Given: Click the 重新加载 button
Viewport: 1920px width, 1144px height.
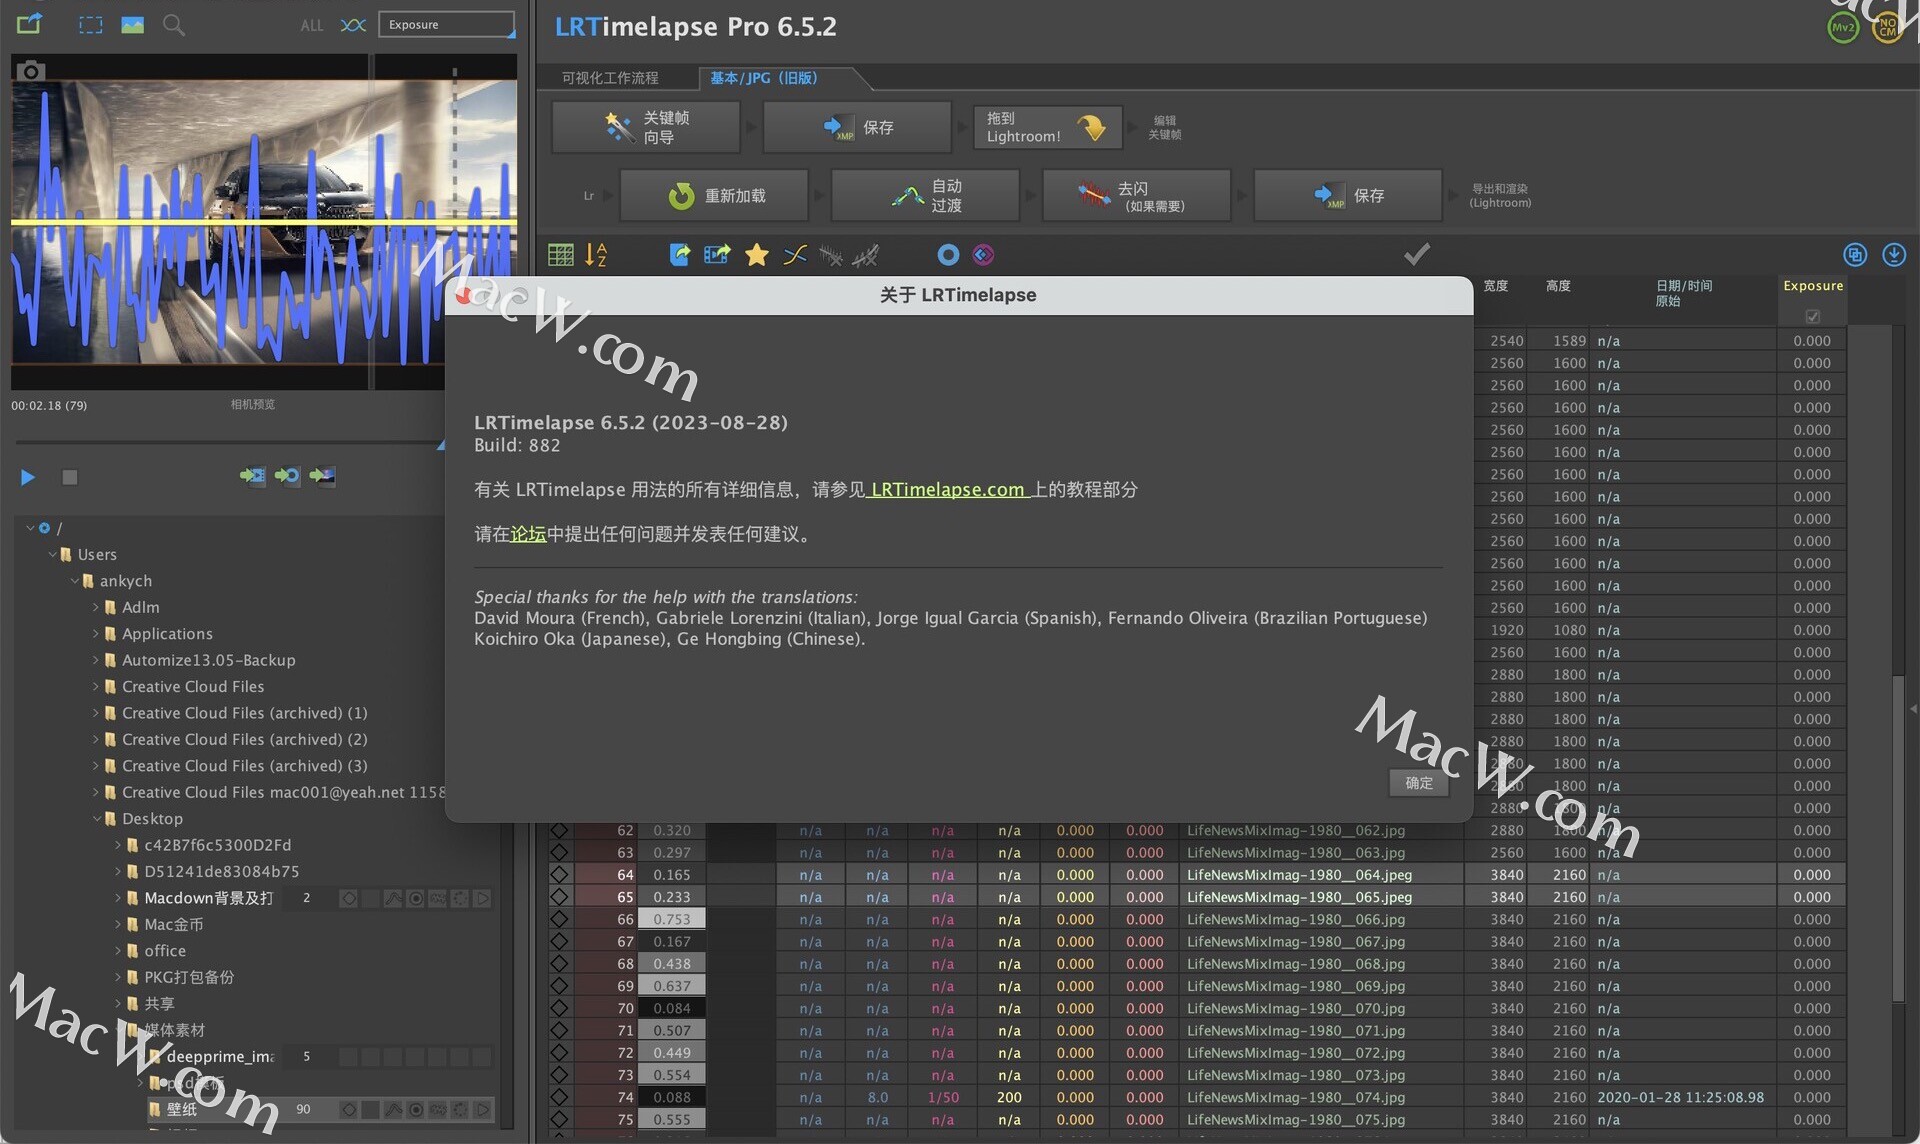Looking at the screenshot, I should point(714,195).
